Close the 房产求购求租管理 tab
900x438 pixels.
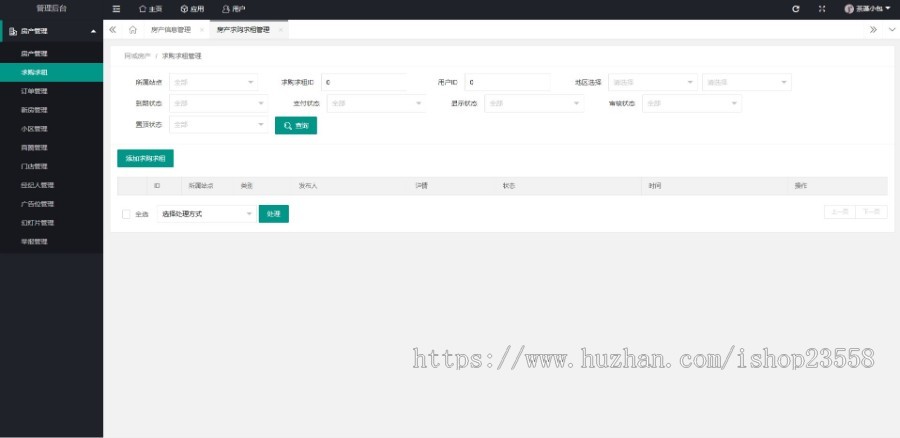coord(280,30)
